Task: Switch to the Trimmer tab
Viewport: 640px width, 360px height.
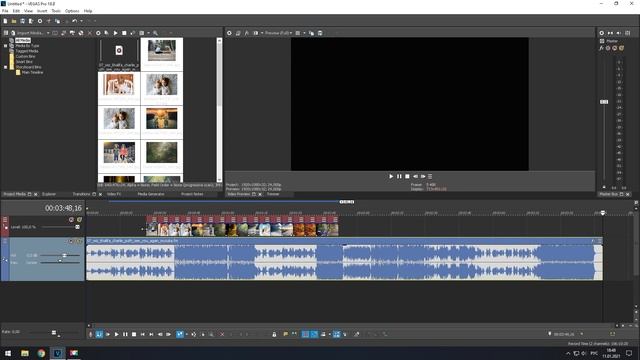Action: coord(273,194)
